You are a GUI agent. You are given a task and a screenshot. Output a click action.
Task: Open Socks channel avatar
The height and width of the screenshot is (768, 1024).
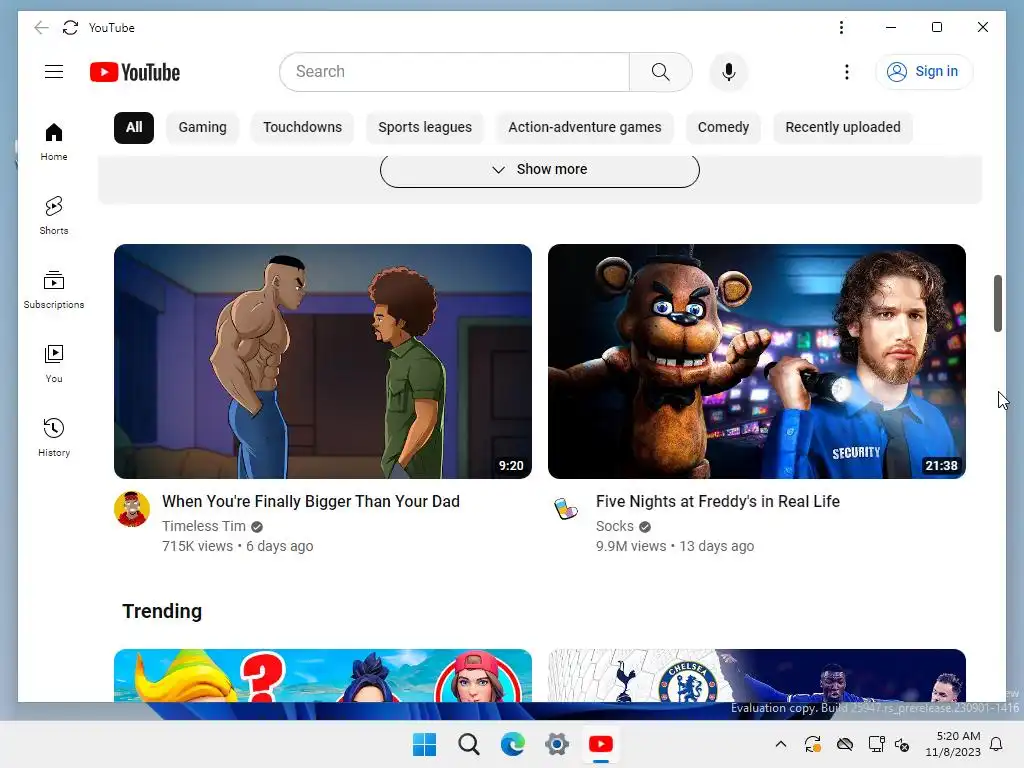(x=566, y=509)
